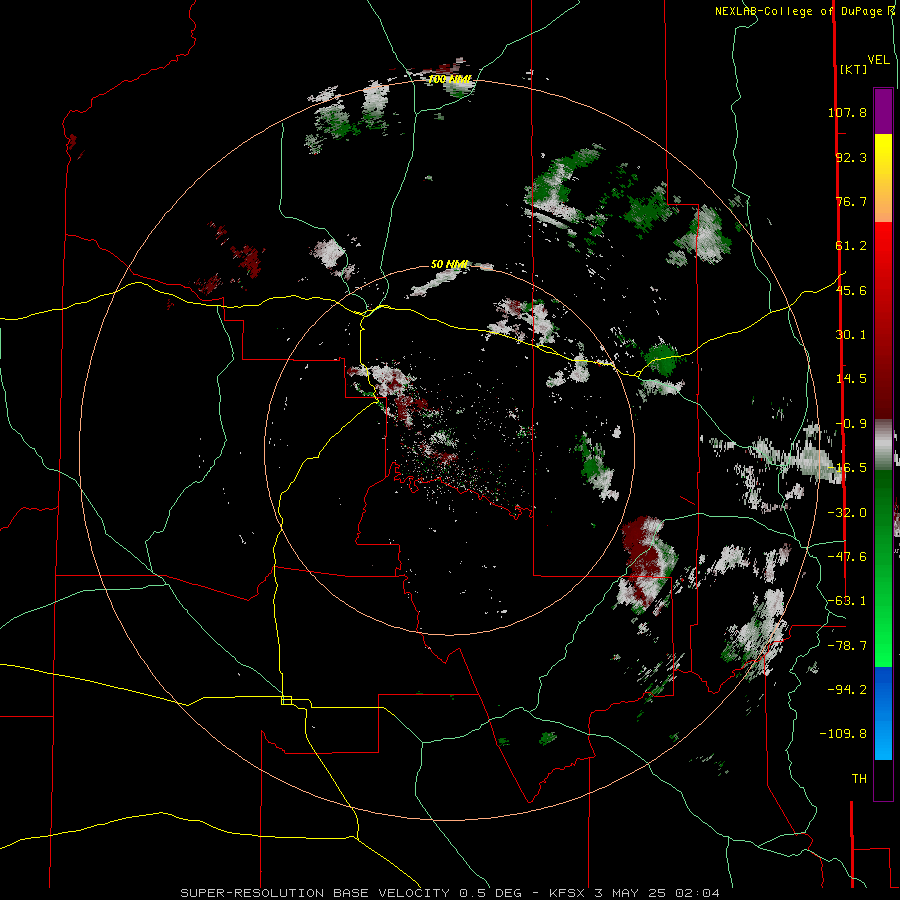
Task: Pick the dark TH segment of color bar
Action: coord(883,779)
